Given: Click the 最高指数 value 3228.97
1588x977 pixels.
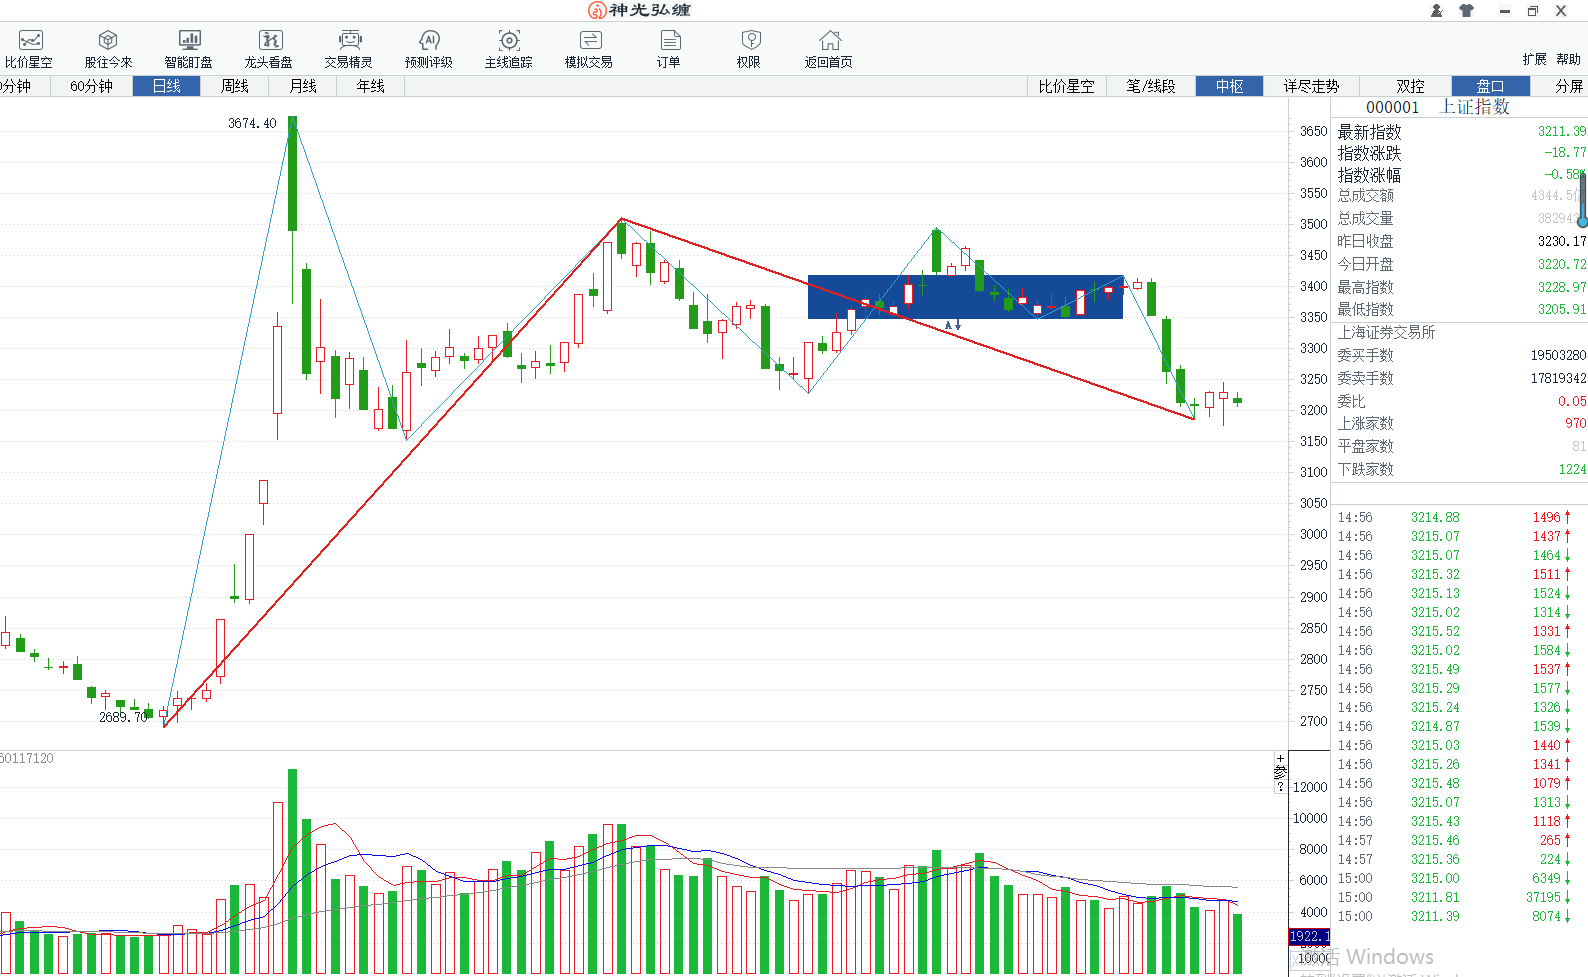Looking at the screenshot, I should [1562, 287].
